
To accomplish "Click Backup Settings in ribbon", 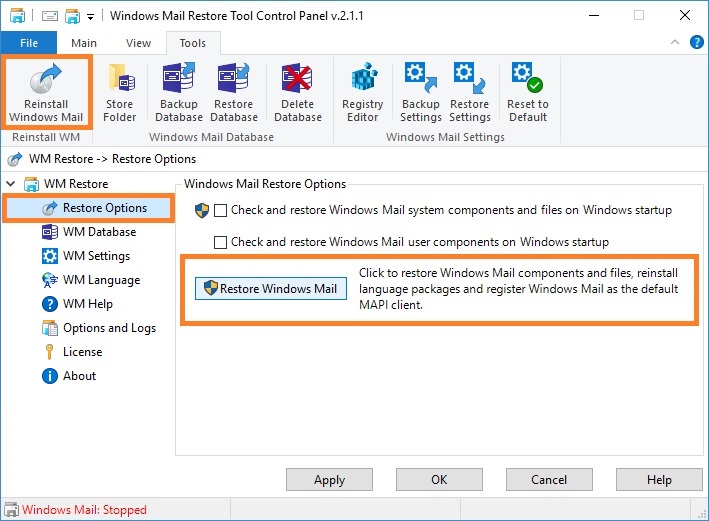I will (421, 92).
